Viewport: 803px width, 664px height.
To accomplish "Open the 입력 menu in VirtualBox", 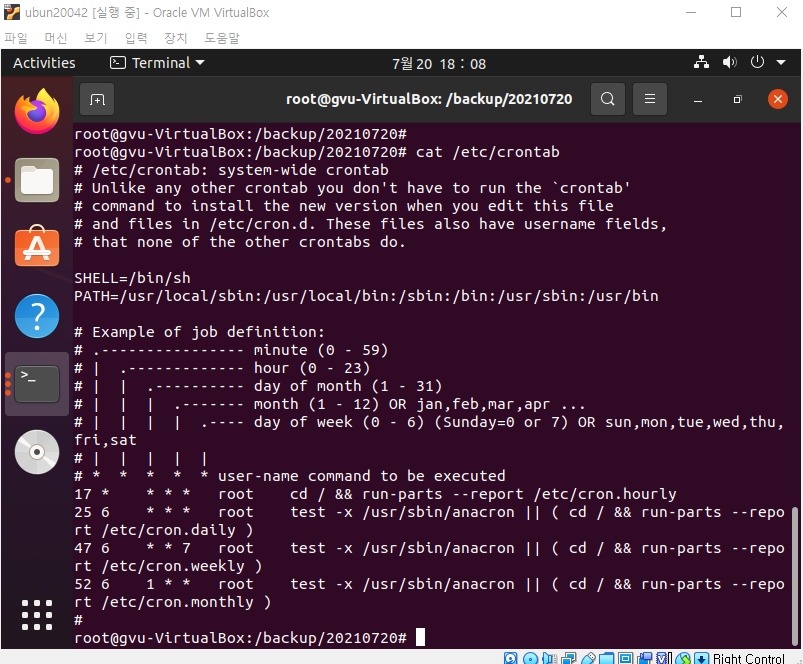I will 136,38.
